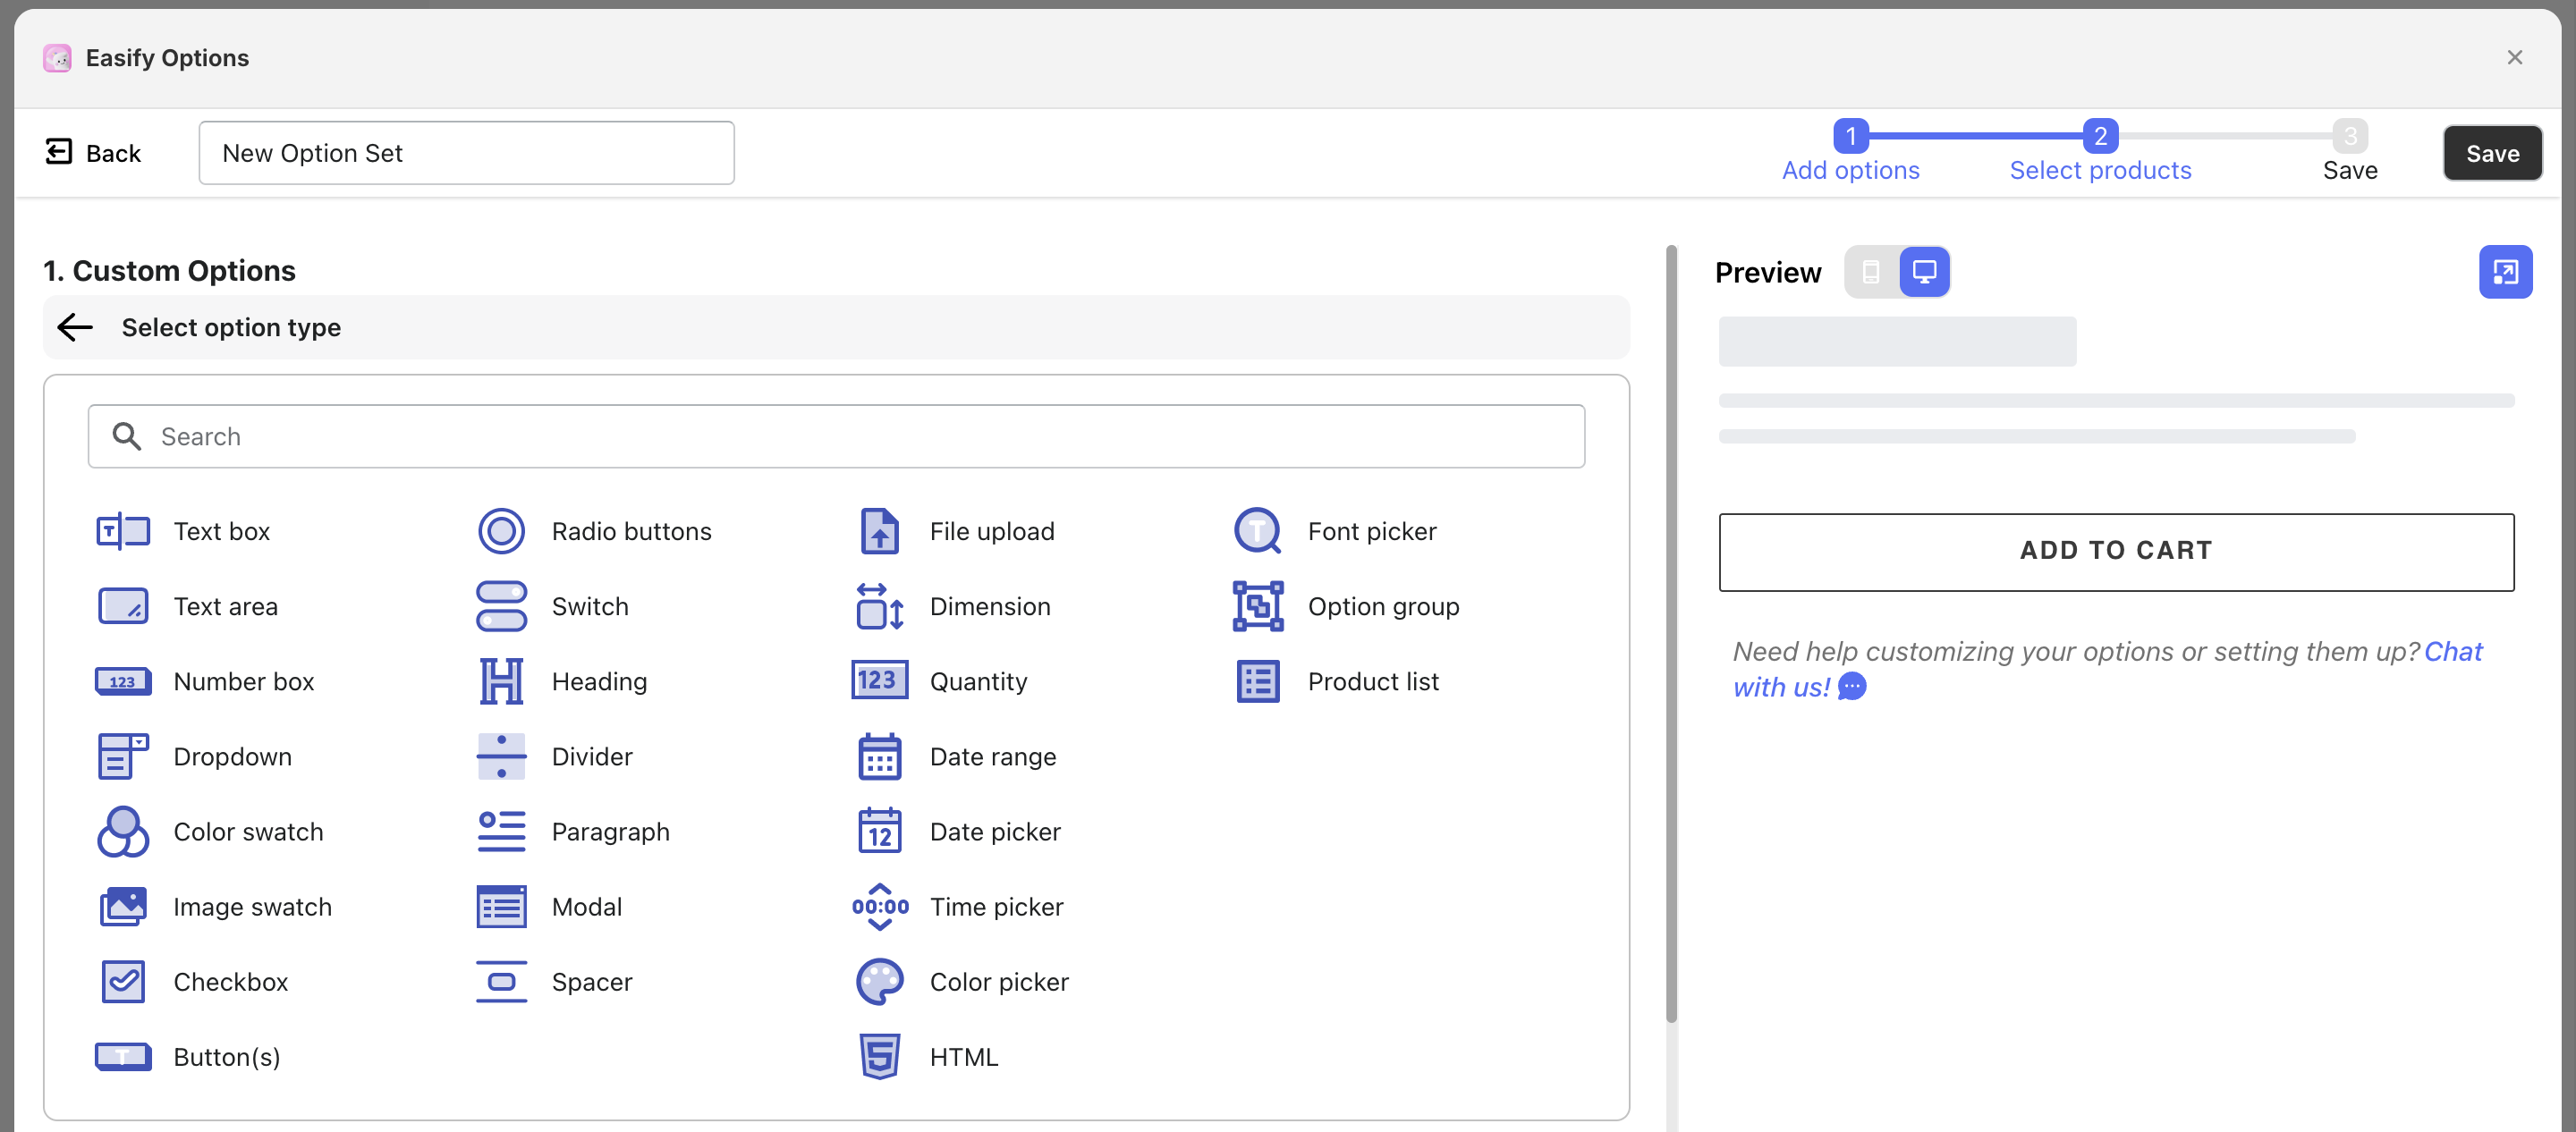The width and height of the screenshot is (2576, 1132).
Task: Switch preview to desktop view
Action: (x=1924, y=272)
